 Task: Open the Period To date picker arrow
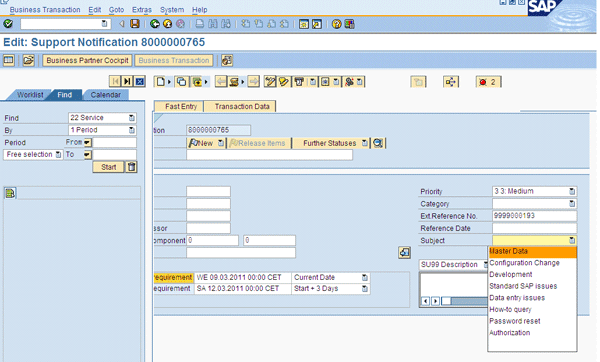88,155
